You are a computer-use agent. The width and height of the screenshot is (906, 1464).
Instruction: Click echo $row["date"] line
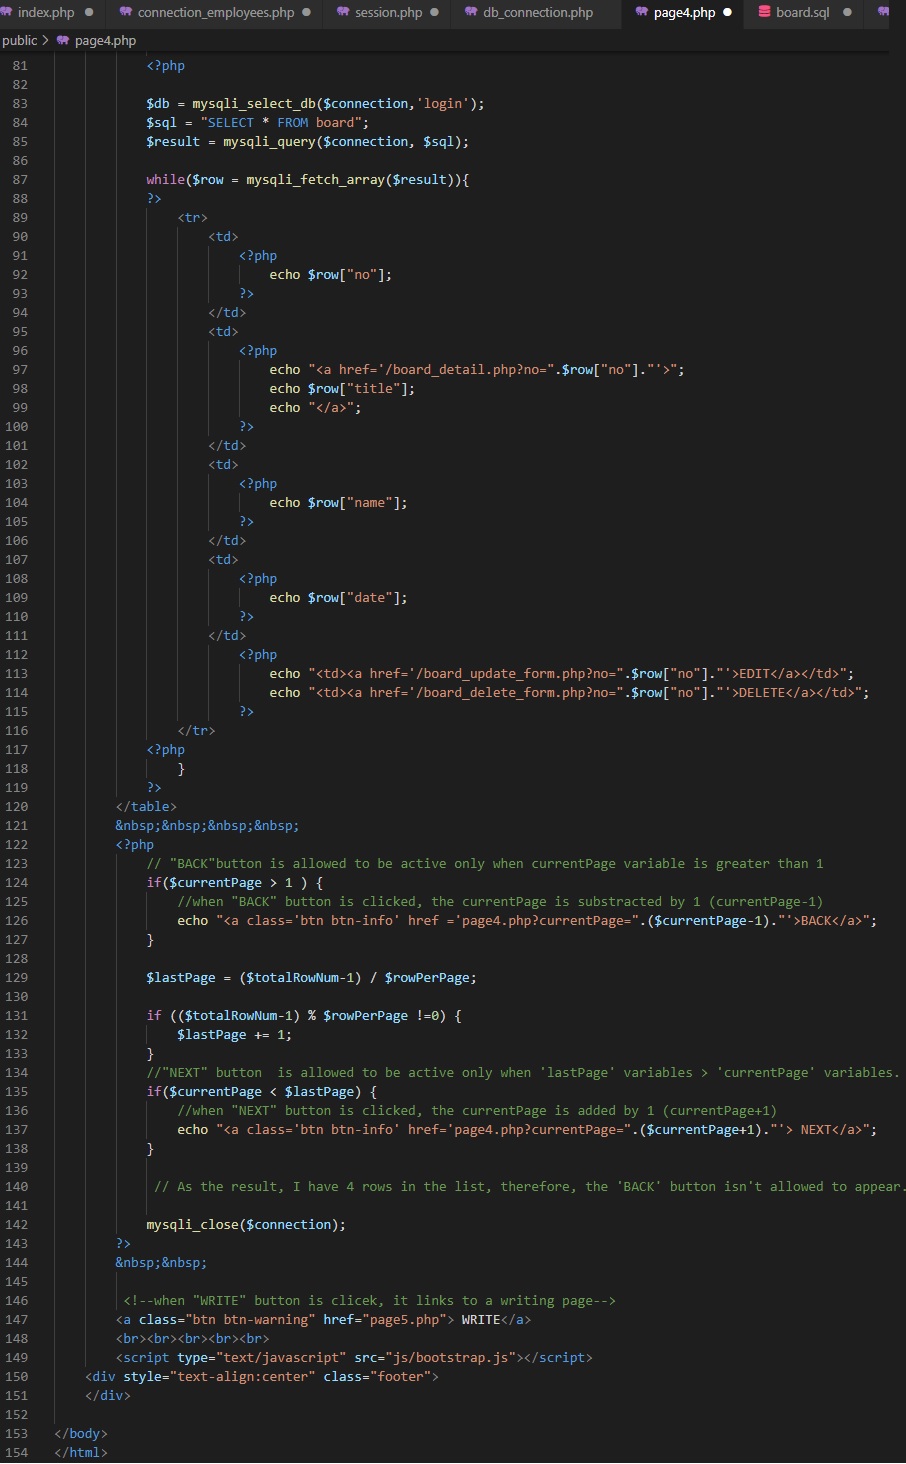point(338,598)
